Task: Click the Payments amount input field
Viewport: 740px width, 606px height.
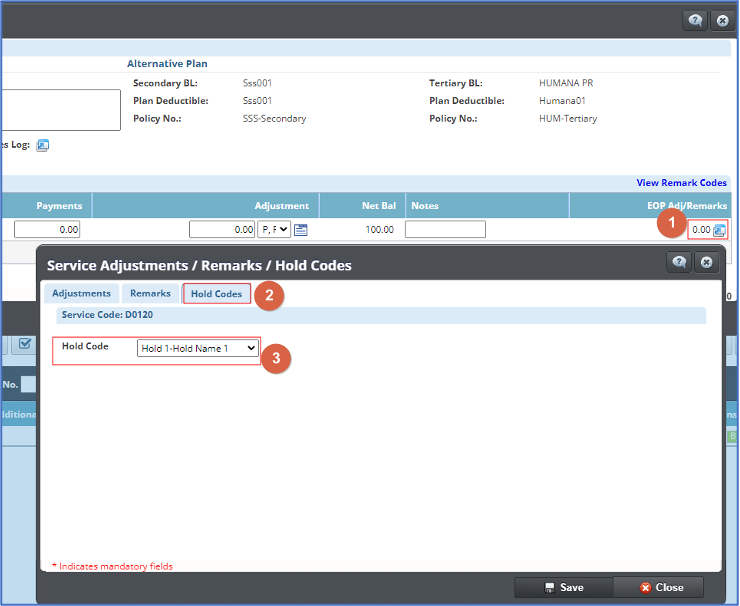Action: (47, 230)
